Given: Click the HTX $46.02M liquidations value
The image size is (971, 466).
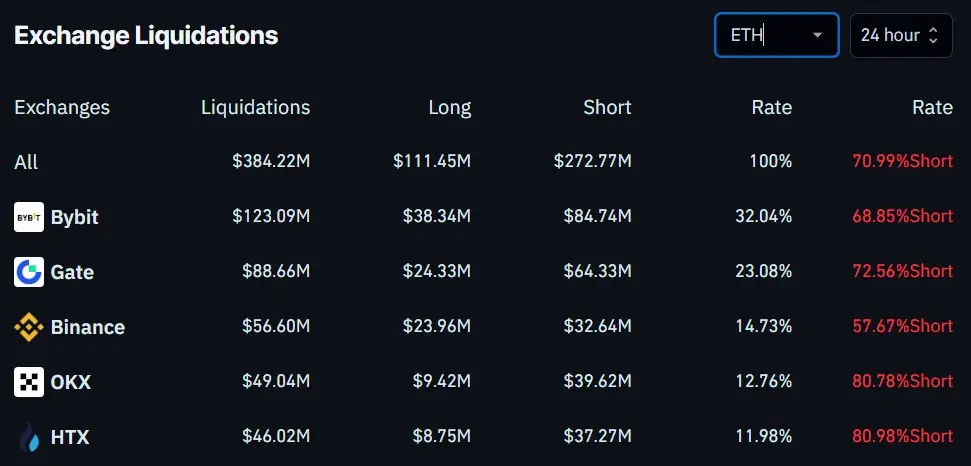Looking at the screenshot, I should tap(276, 436).
